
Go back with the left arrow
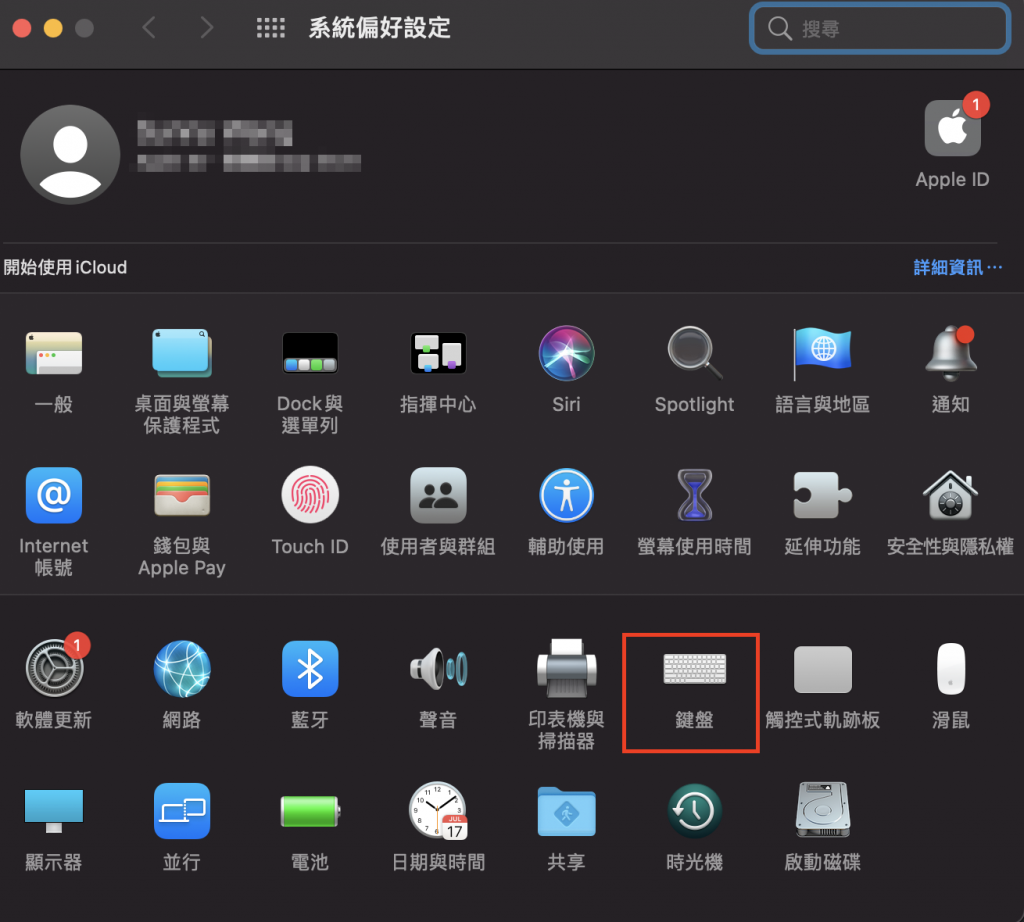point(149,28)
